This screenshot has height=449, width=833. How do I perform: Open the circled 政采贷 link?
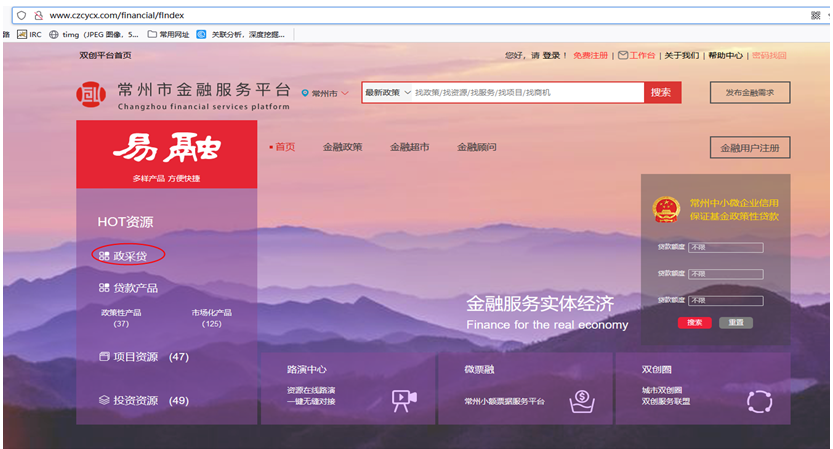129,256
